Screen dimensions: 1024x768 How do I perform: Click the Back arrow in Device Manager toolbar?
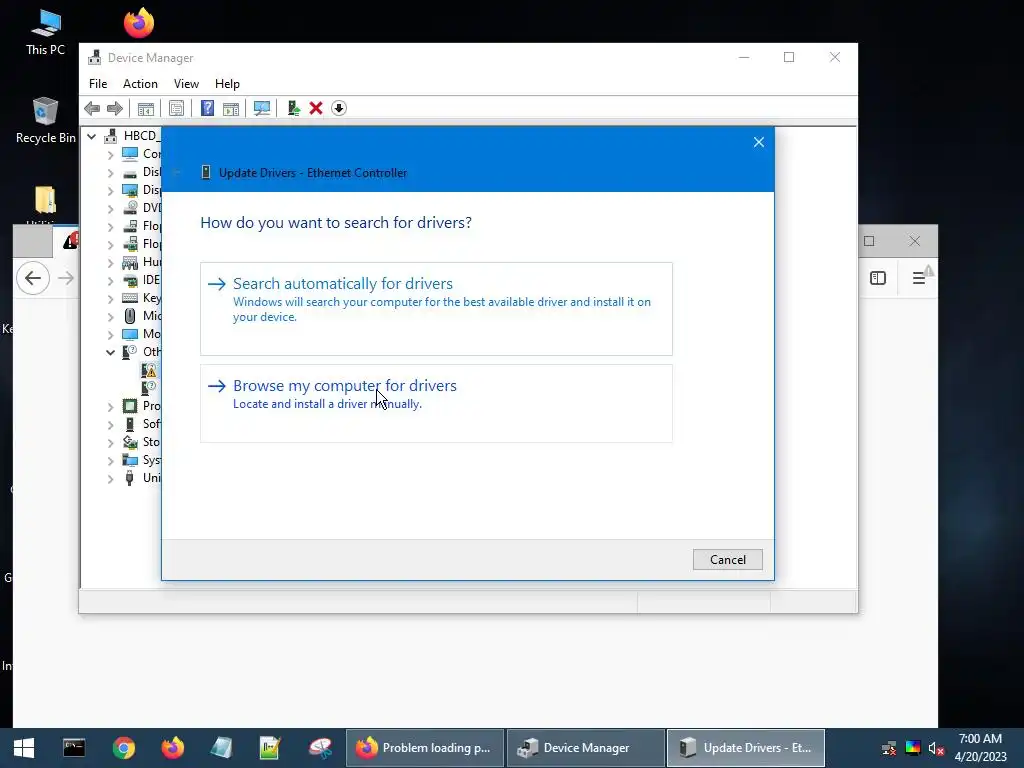(x=92, y=108)
